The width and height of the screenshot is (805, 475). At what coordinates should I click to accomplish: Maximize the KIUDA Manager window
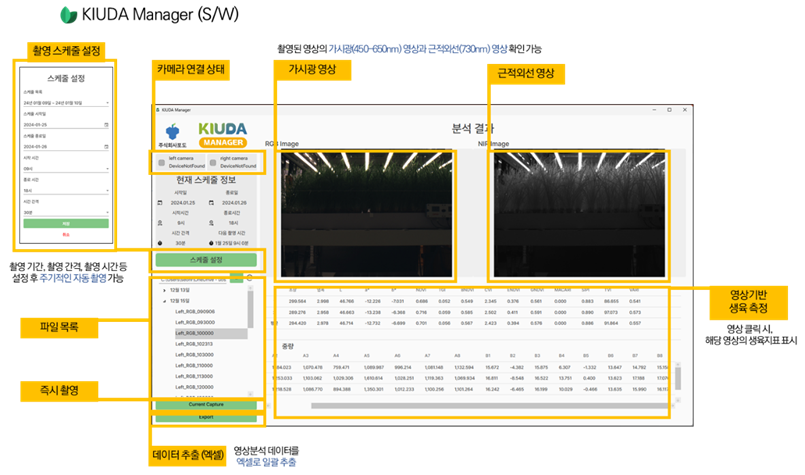pyautogui.click(x=669, y=110)
